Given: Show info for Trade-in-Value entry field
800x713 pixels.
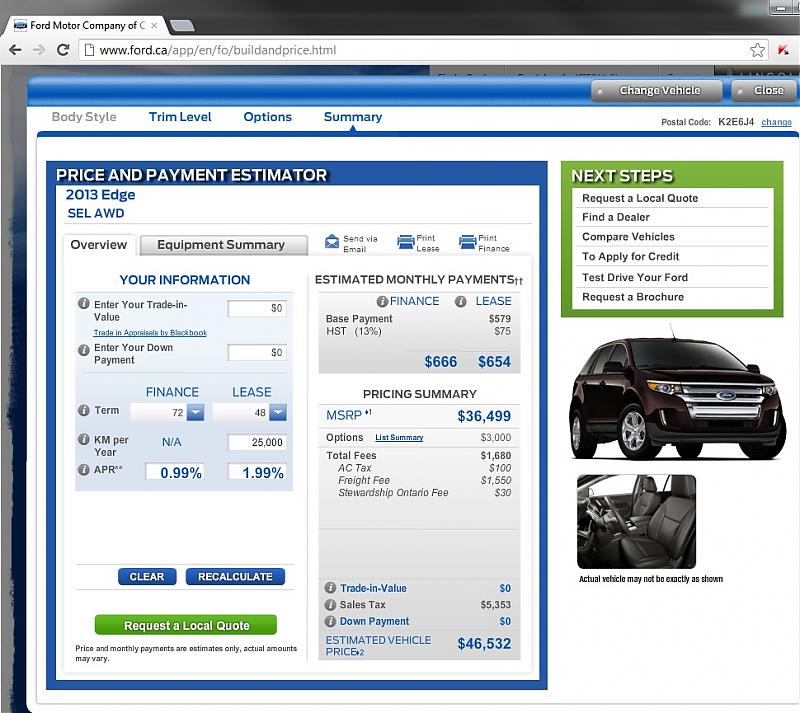Looking at the screenshot, I should click(x=84, y=303).
